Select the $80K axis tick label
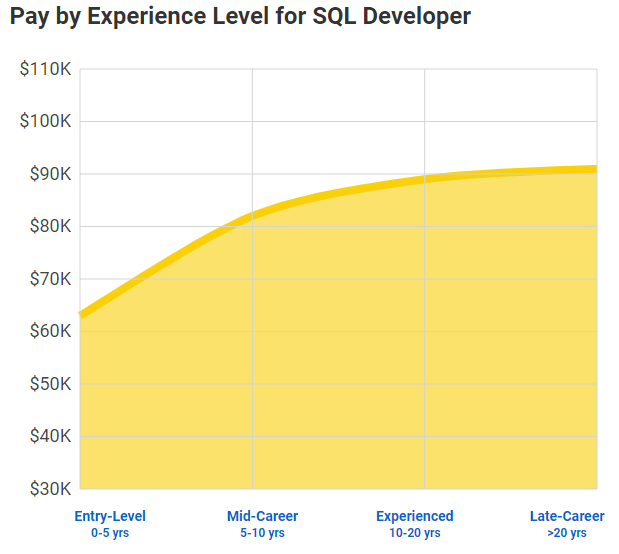This screenshot has width=619, height=554. pos(48,226)
